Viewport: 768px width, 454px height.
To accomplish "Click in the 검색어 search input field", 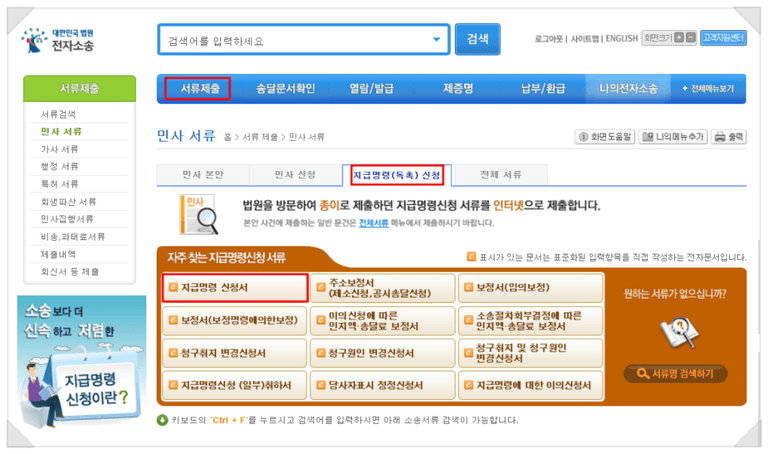I will 295,40.
